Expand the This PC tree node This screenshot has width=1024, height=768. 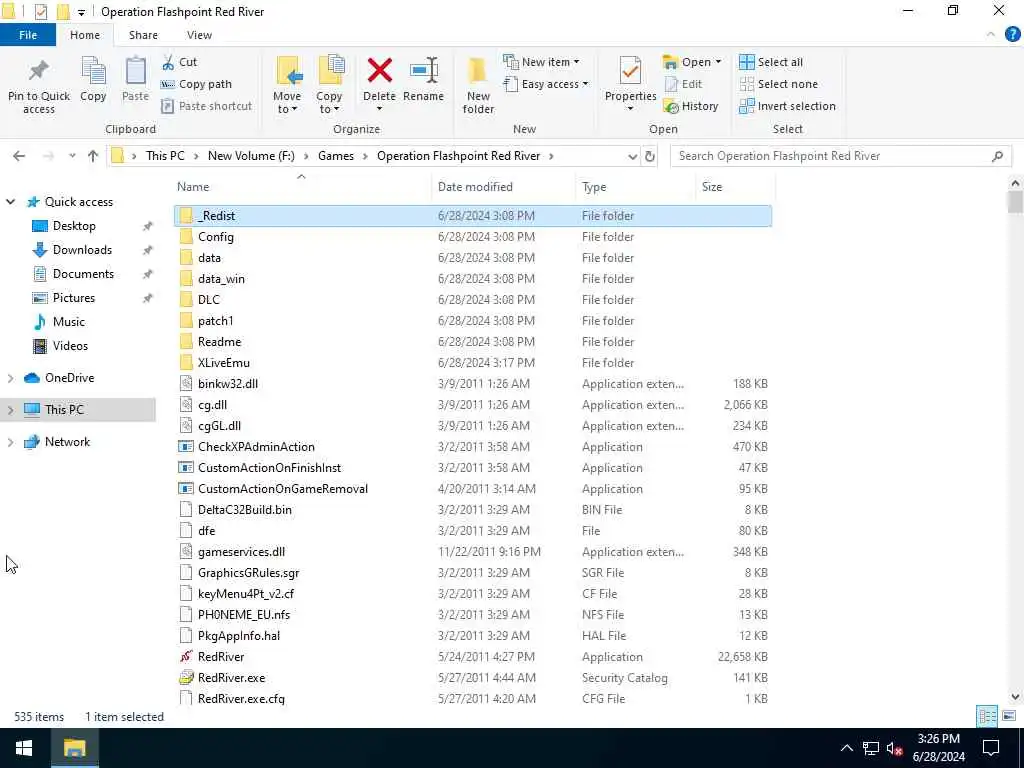tap(10, 410)
